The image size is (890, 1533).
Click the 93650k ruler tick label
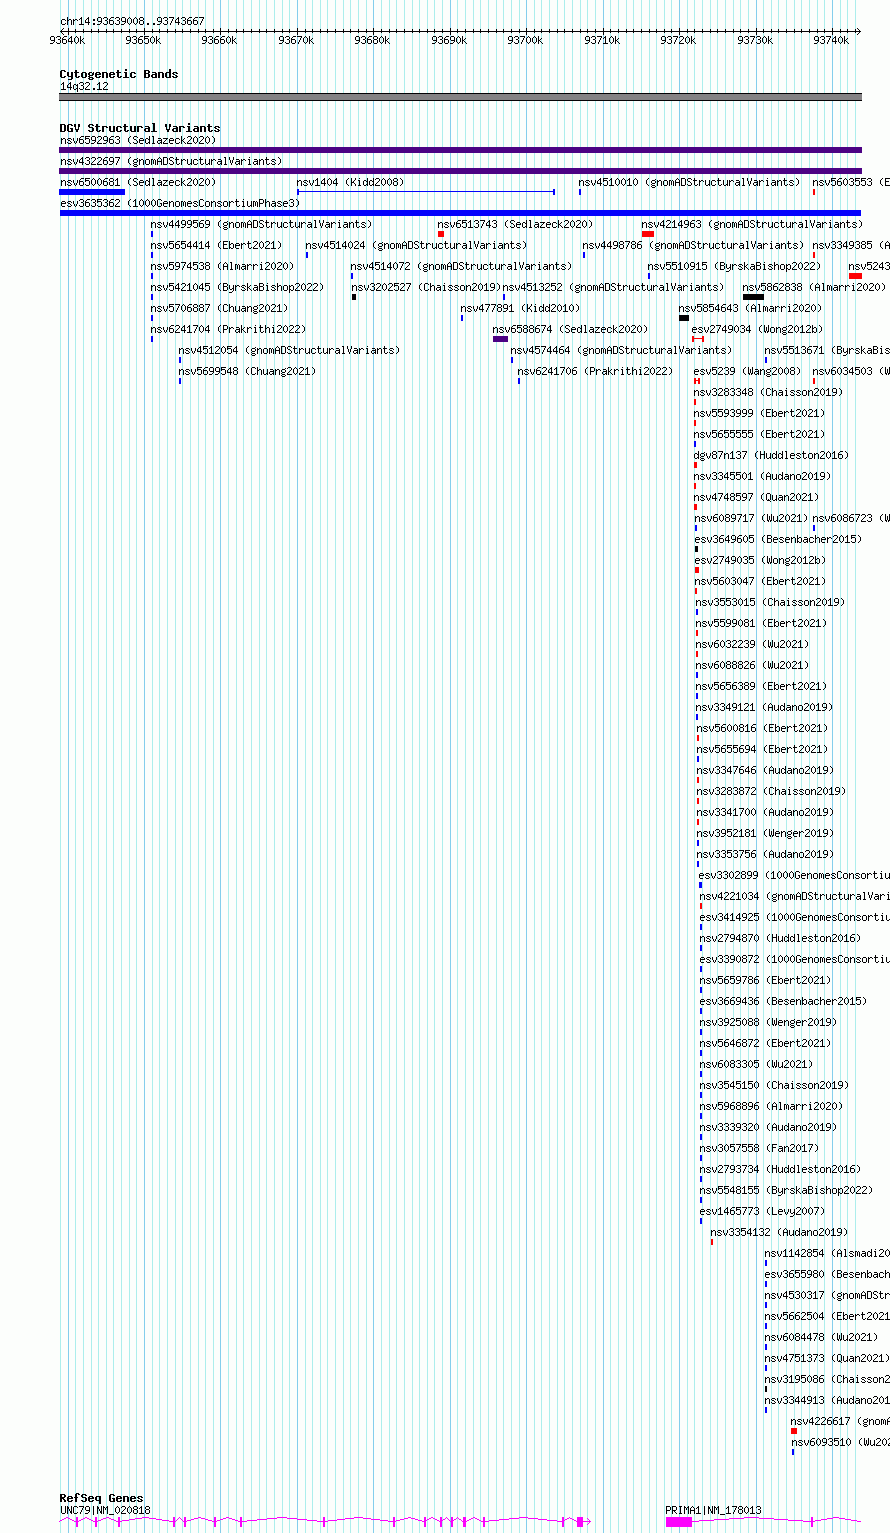tap(143, 40)
